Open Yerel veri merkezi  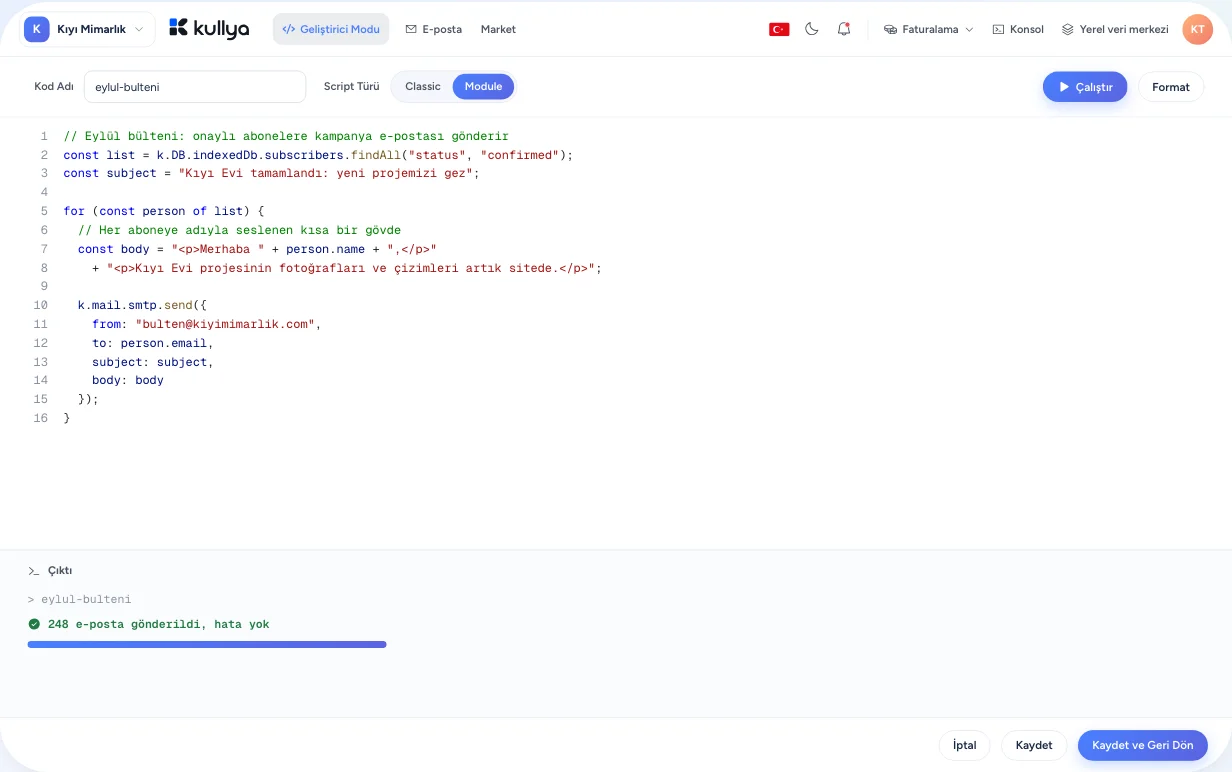pos(1115,30)
